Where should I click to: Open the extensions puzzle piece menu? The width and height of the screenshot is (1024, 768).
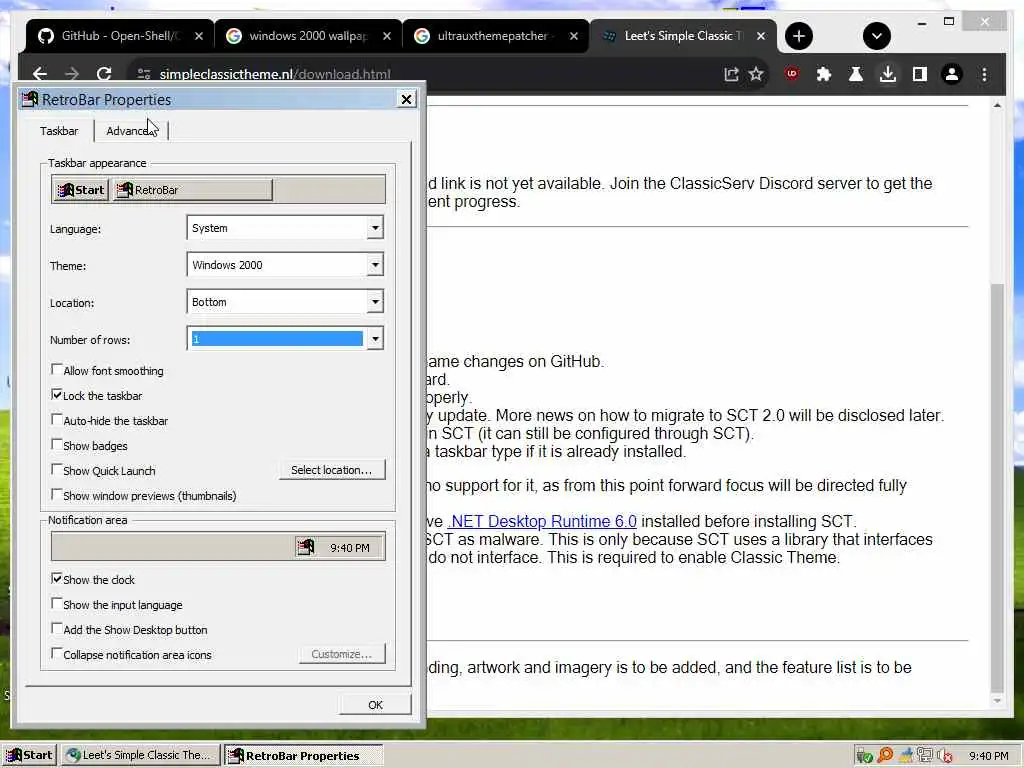pos(824,74)
